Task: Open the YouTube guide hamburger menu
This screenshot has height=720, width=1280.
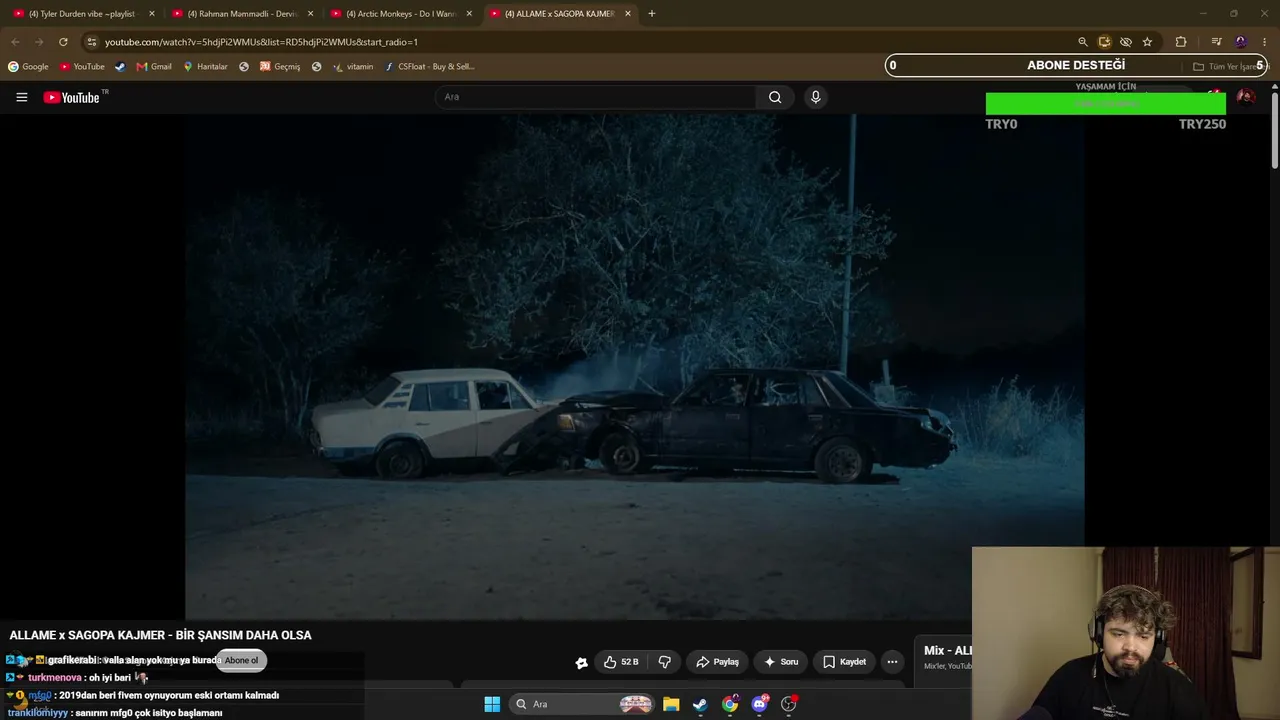Action: coord(21,97)
